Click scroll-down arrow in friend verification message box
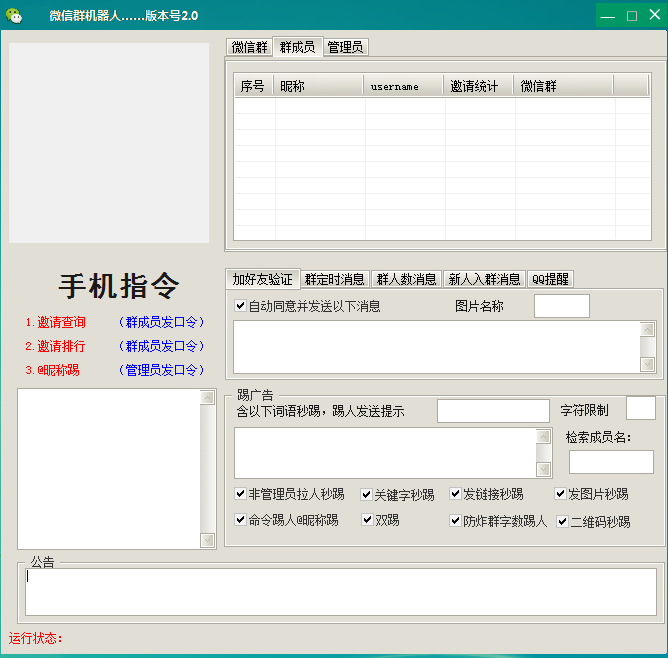The width and height of the screenshot is (668, 658). tap(647, 364)
